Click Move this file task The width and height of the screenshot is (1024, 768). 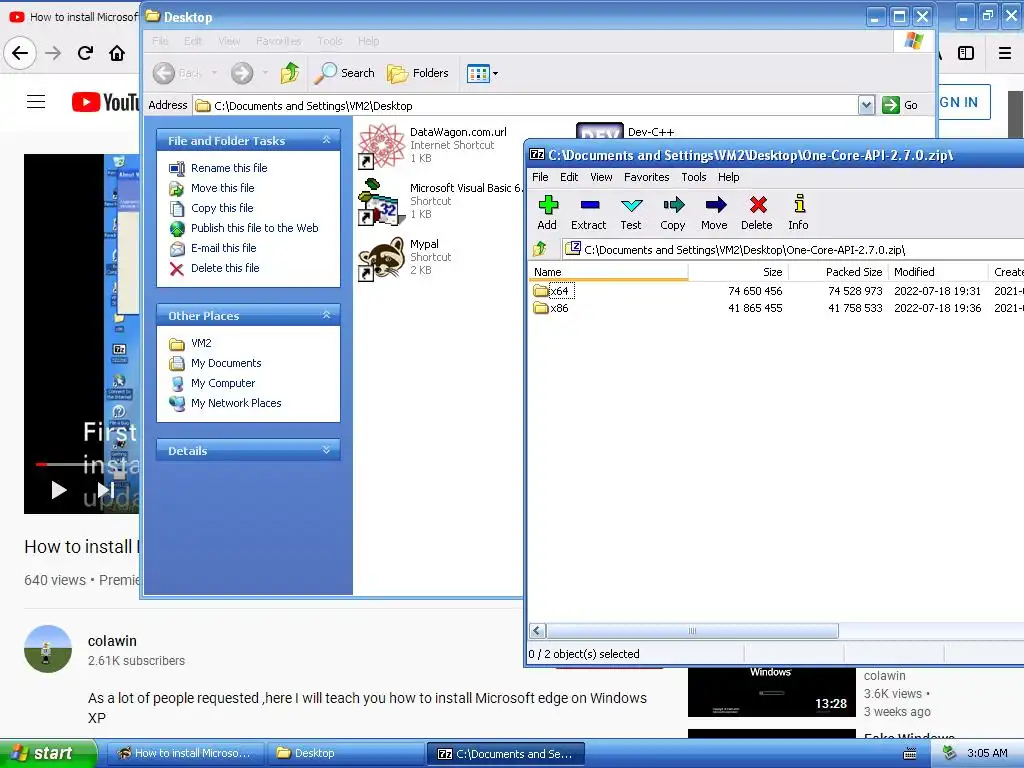tap(212, 188)
